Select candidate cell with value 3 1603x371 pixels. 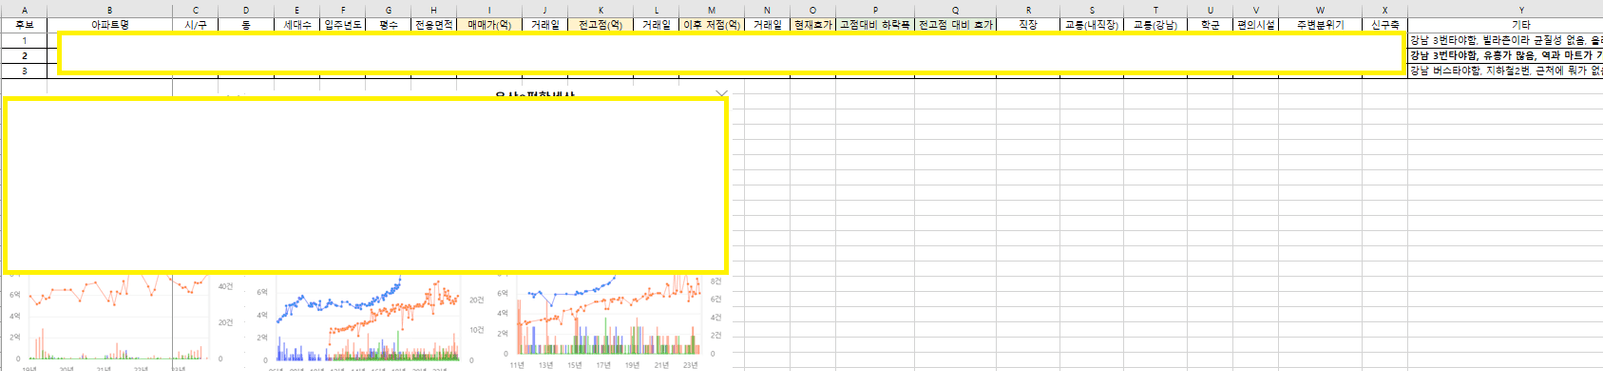[24, 71]
